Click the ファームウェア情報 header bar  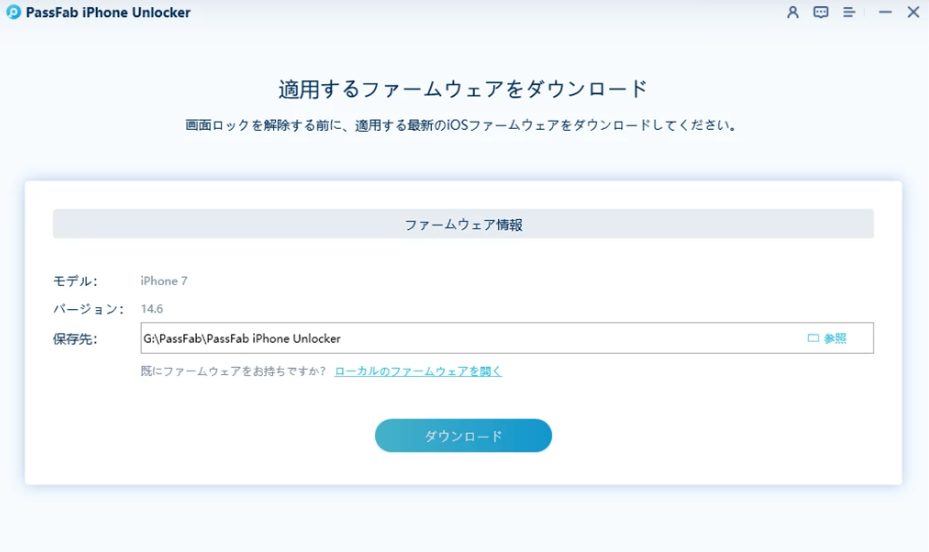point(463,224)
